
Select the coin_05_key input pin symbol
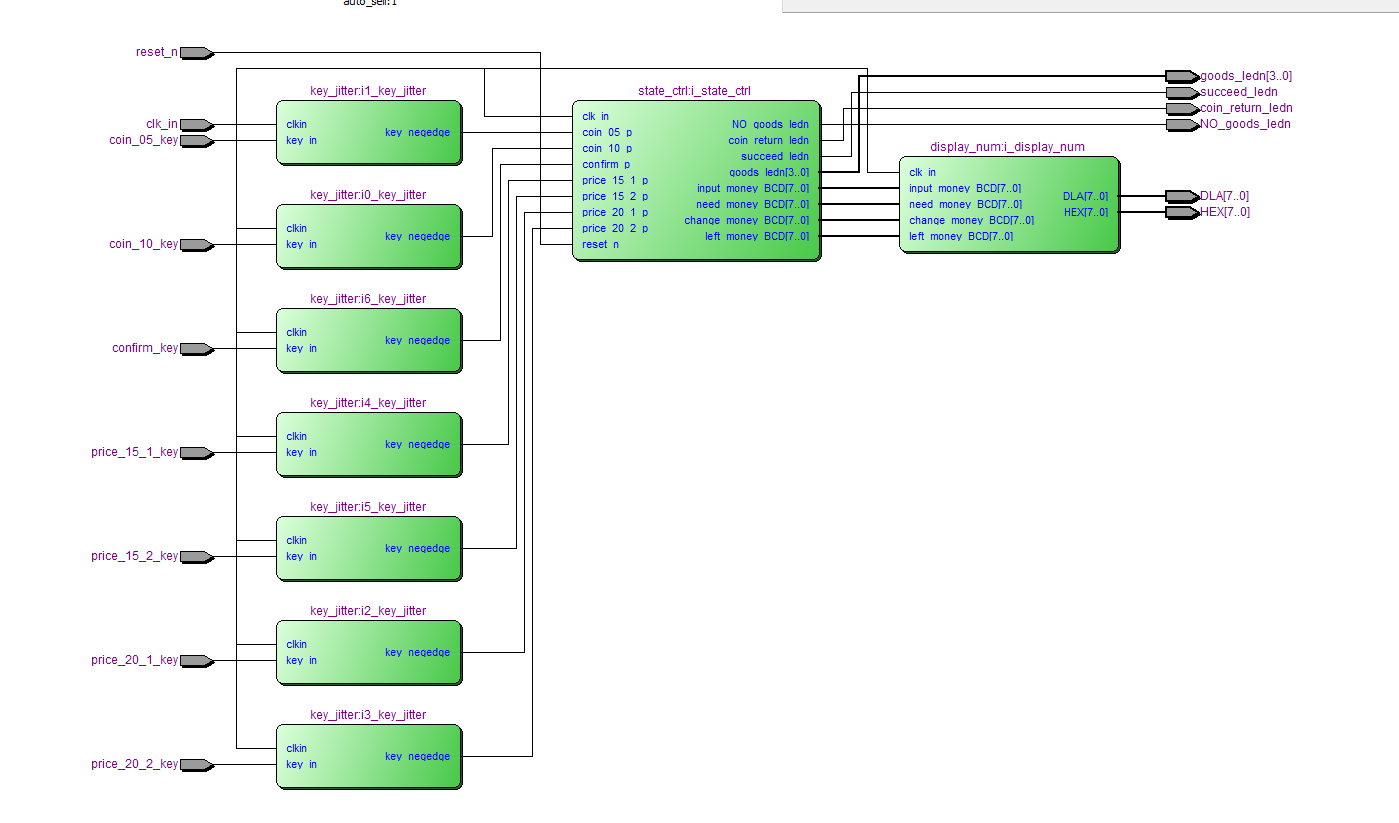click(x=196, y=141)
